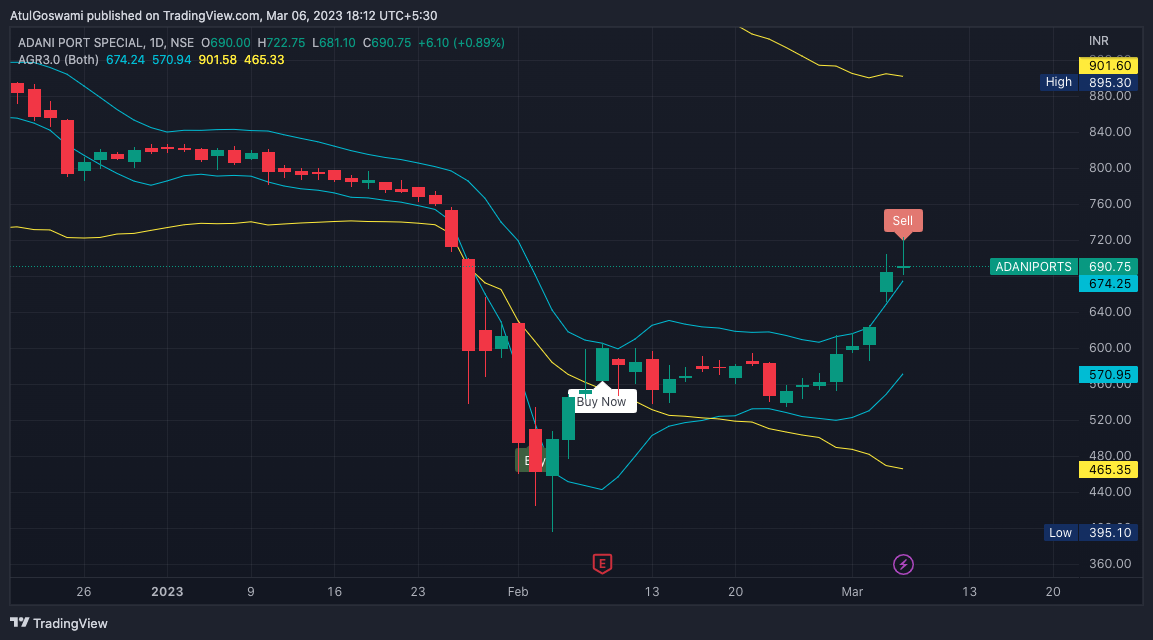Click the open price O690.00 value
Image resolution: width=1153 pixels, height=640 pixels.
click(x=226, y=43)
